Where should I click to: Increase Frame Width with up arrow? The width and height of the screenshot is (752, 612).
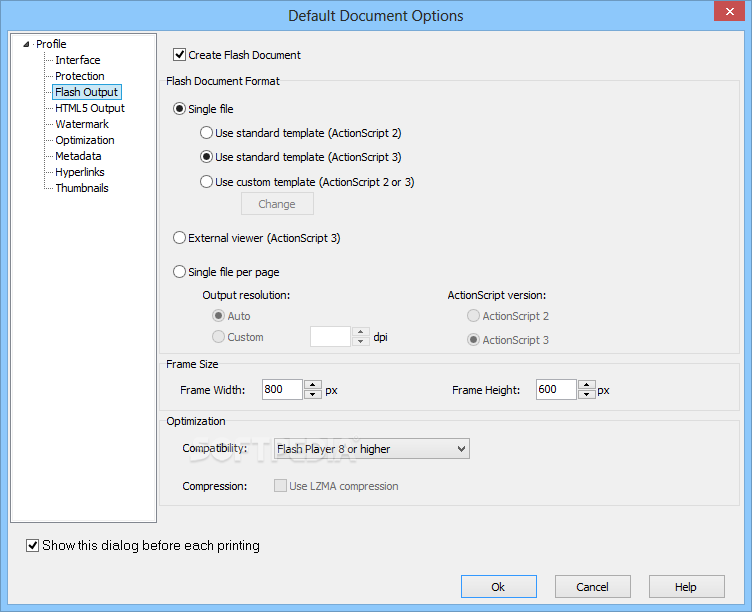[313, 385]
